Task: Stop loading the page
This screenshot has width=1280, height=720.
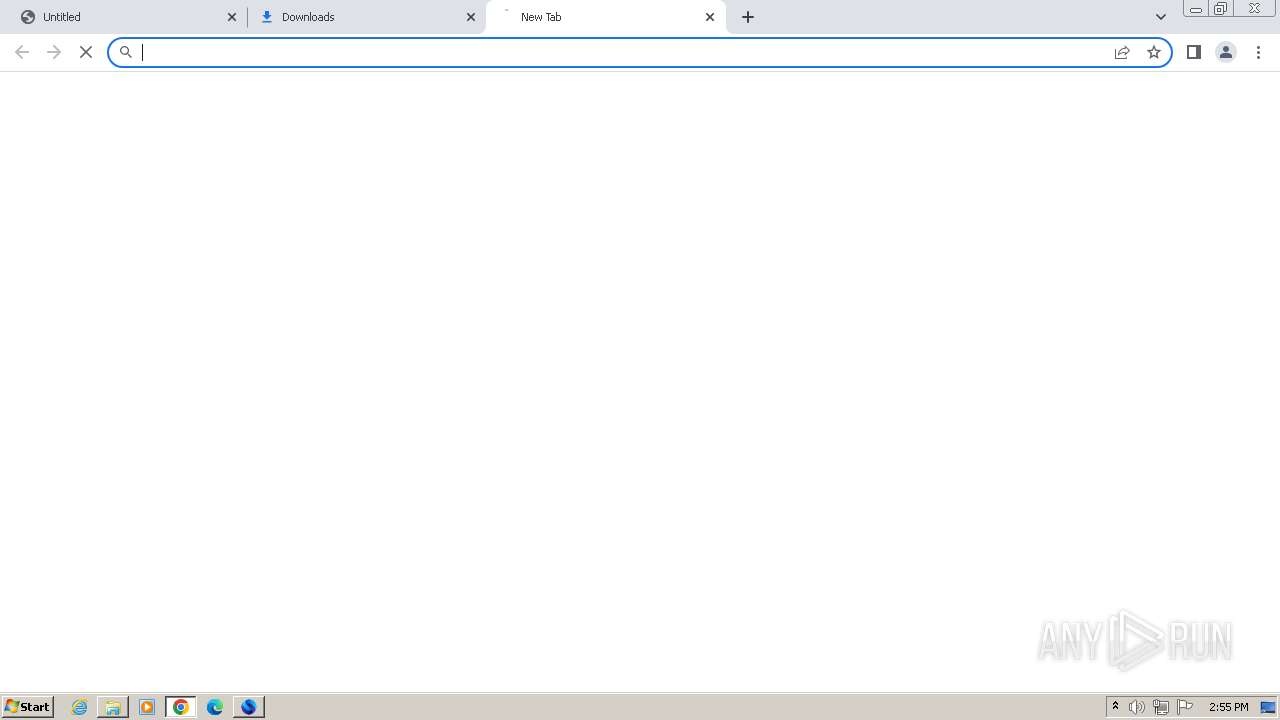Action: (x=86, y=52)
